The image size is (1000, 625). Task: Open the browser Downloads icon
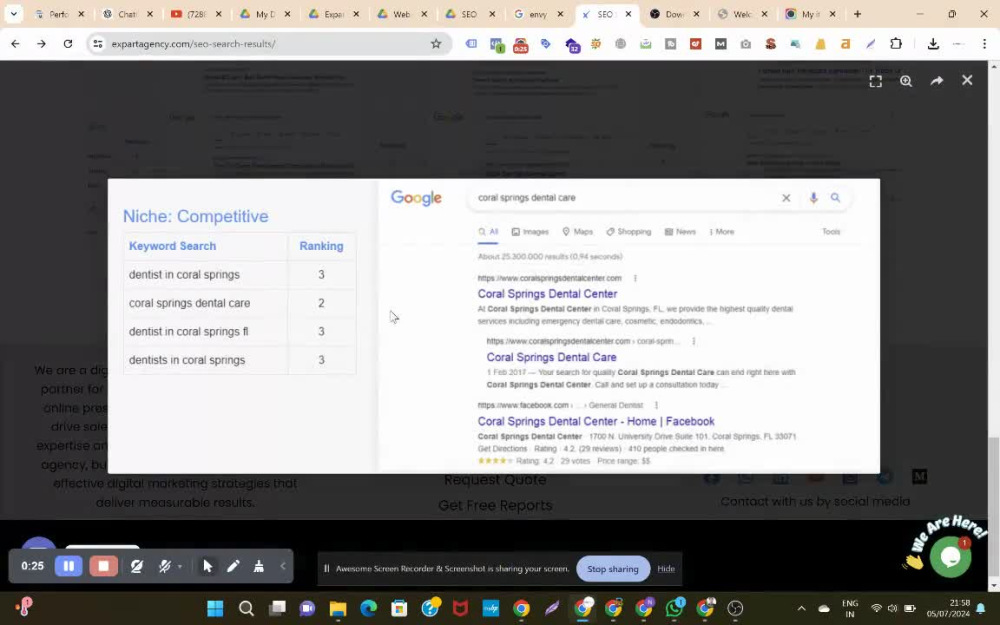(x=932, y=43)
